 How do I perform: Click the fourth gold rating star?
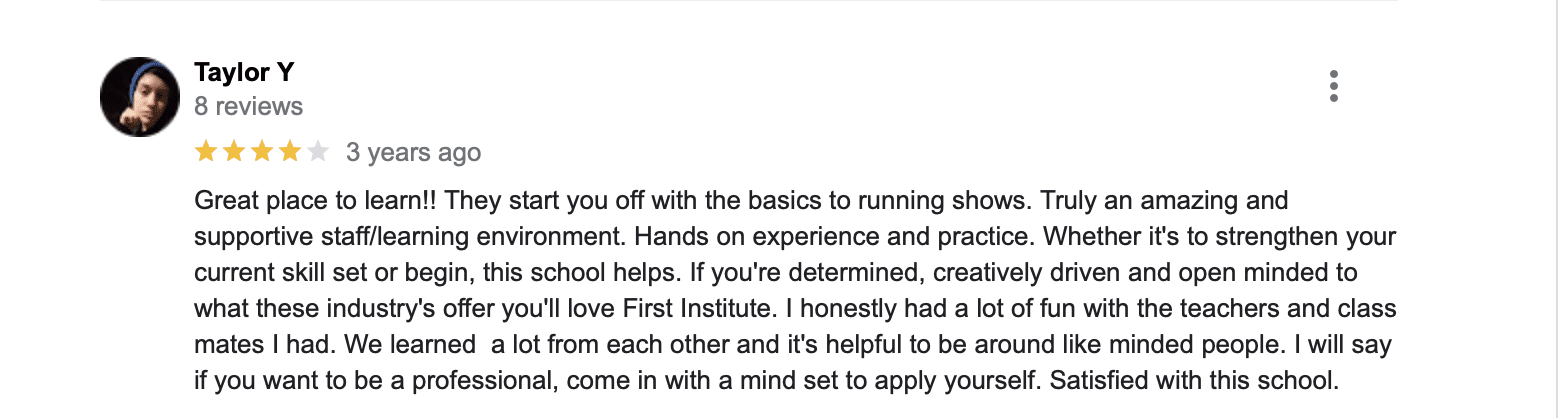(x=290, y=152)
